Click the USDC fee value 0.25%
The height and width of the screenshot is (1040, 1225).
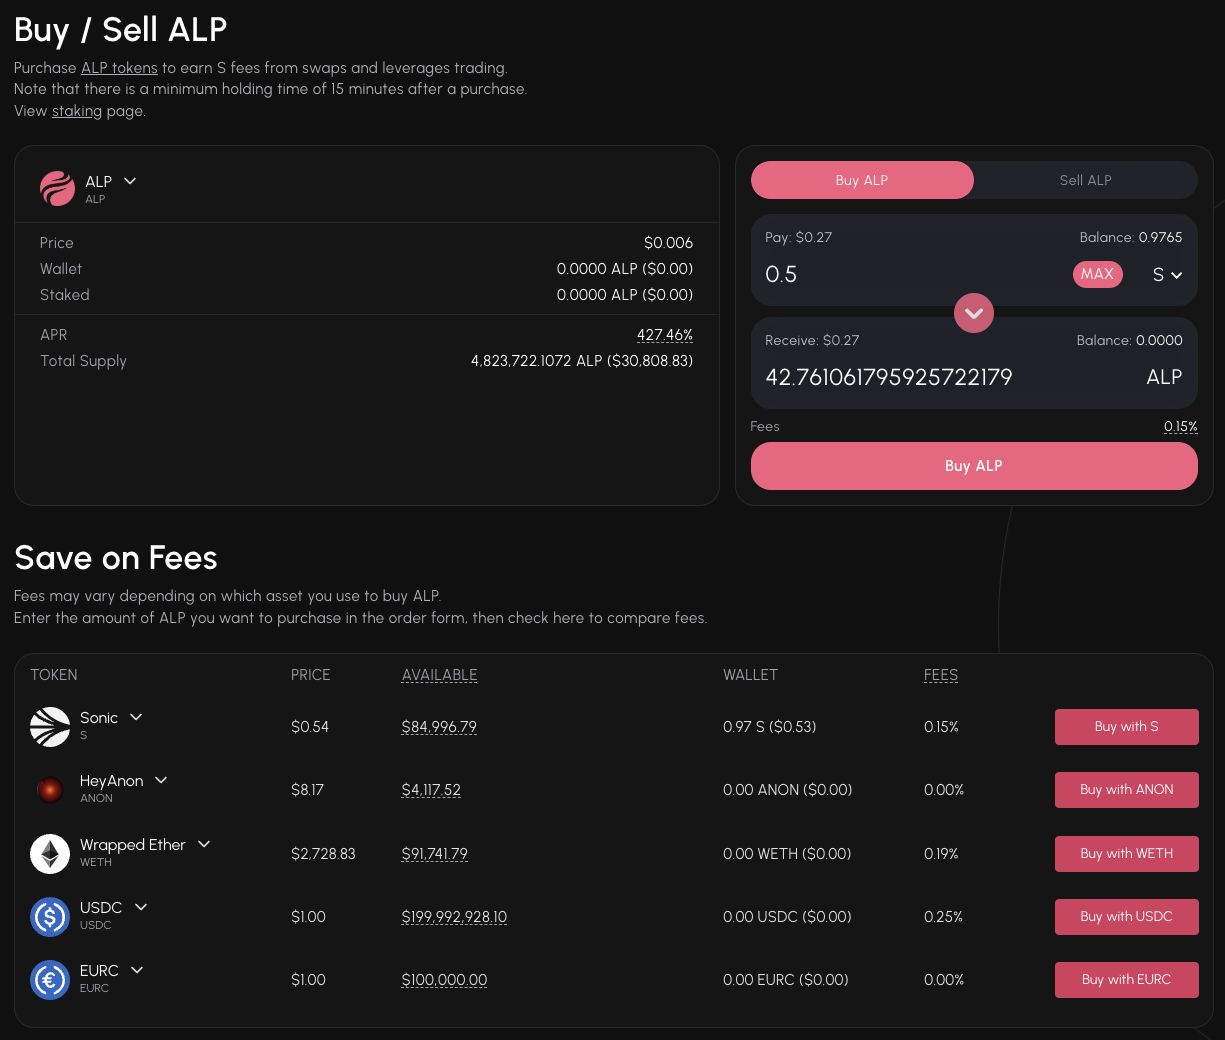943,917
